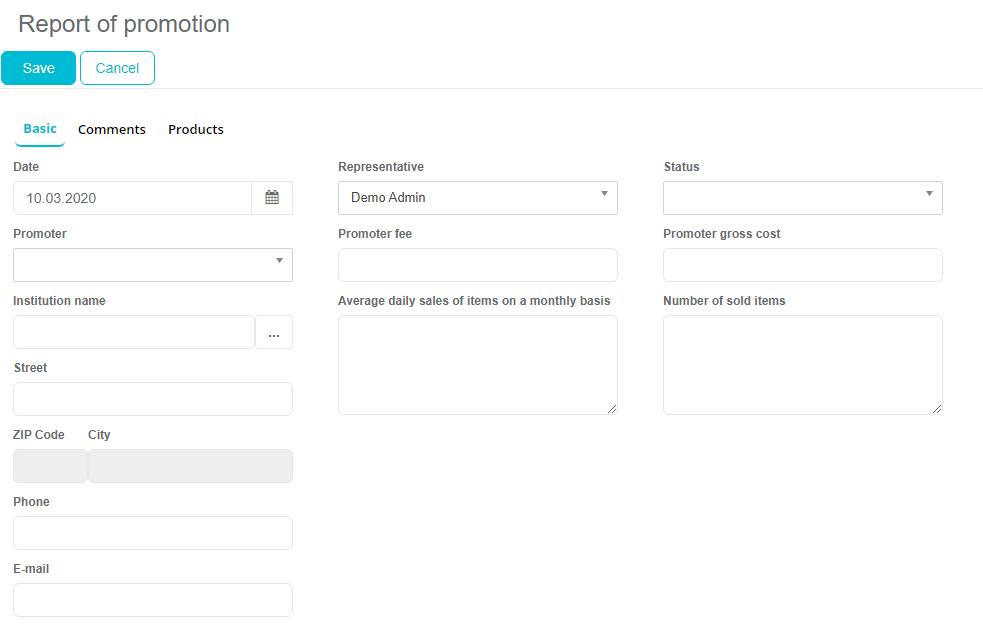
Task: Select the E-mail input field
Action: (152, 600)
